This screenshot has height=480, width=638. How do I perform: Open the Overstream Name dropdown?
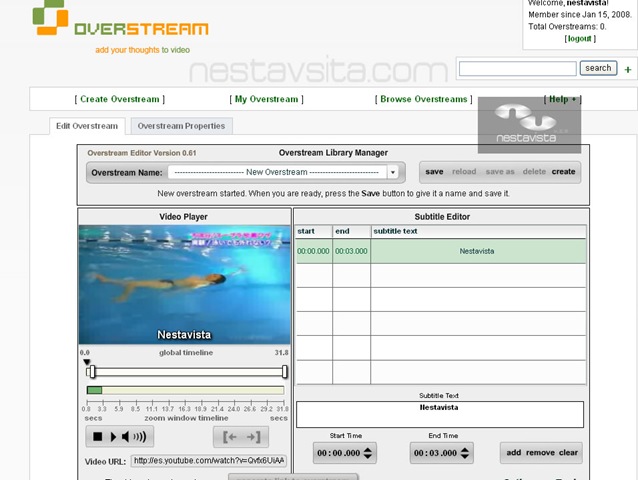tap(392, 172)
